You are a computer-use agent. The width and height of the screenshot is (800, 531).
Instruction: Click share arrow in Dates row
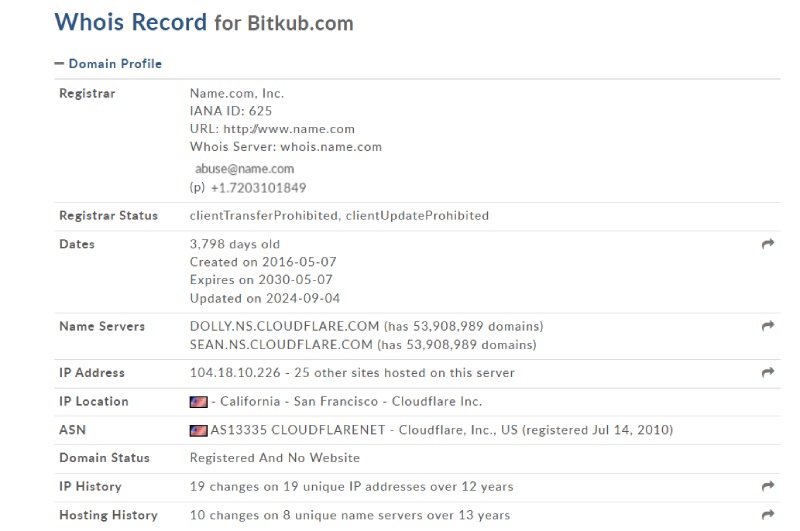(768, 244)
